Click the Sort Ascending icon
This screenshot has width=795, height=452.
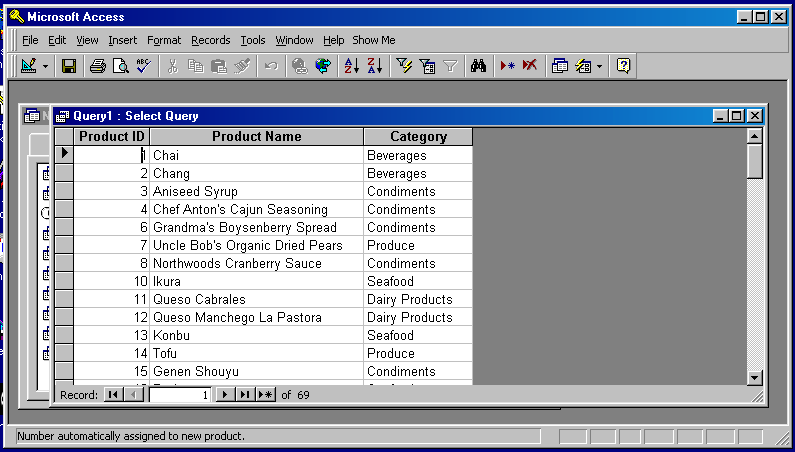351,66
